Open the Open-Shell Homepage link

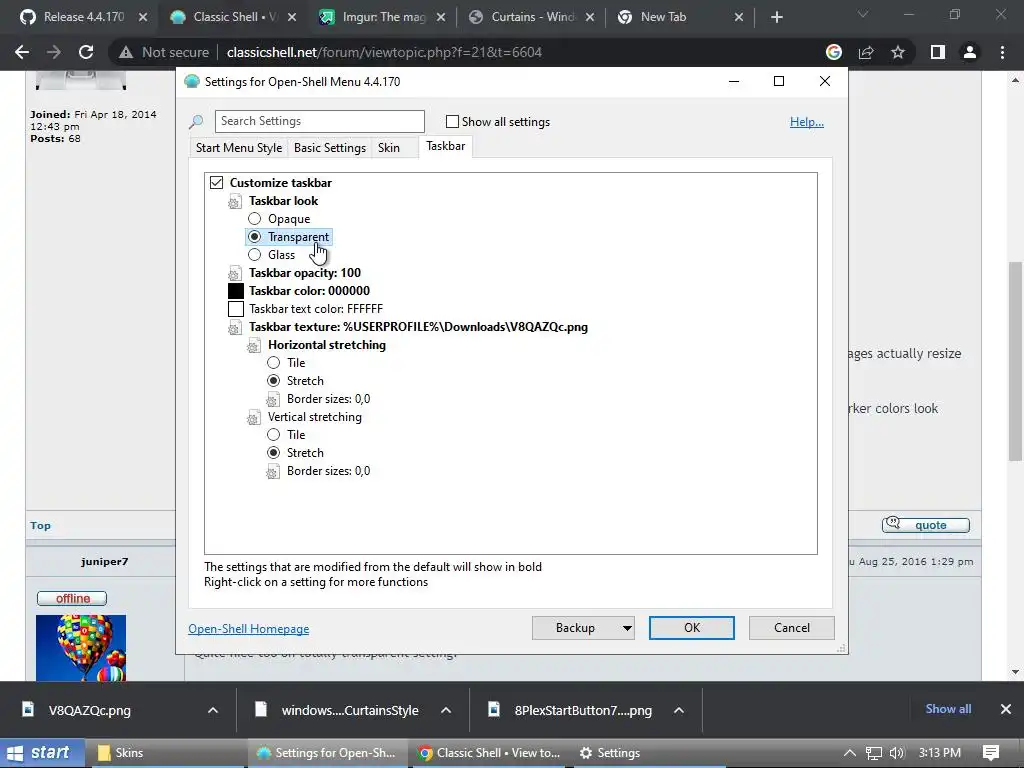[x=249, y=629]
